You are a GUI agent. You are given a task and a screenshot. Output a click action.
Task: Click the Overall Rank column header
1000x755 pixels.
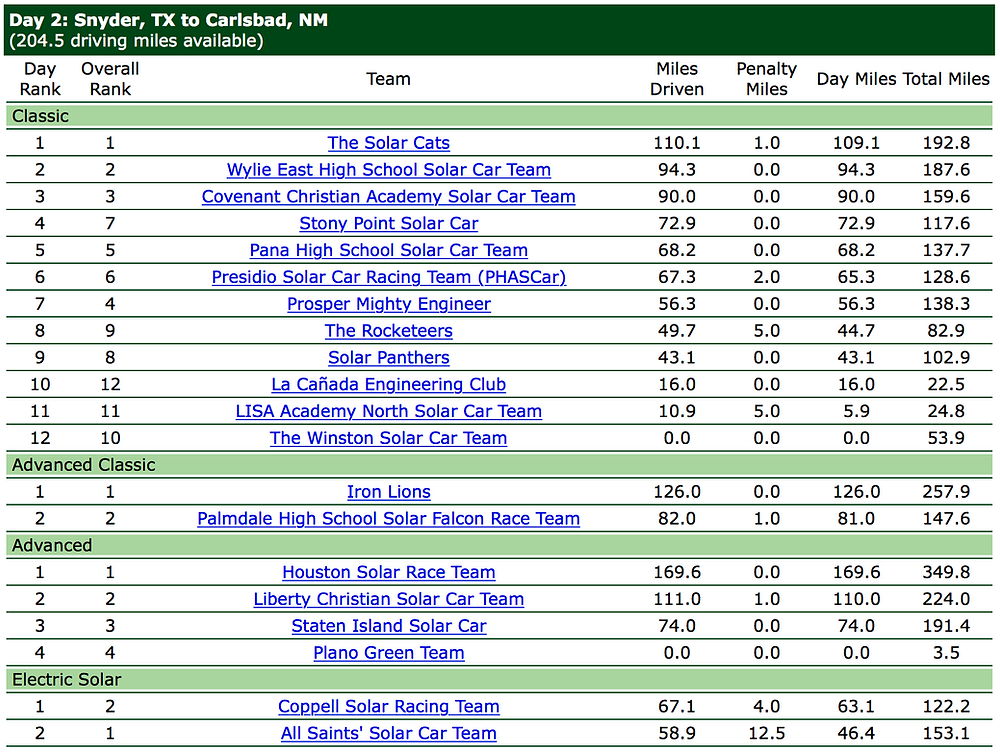tap(110, 79)
